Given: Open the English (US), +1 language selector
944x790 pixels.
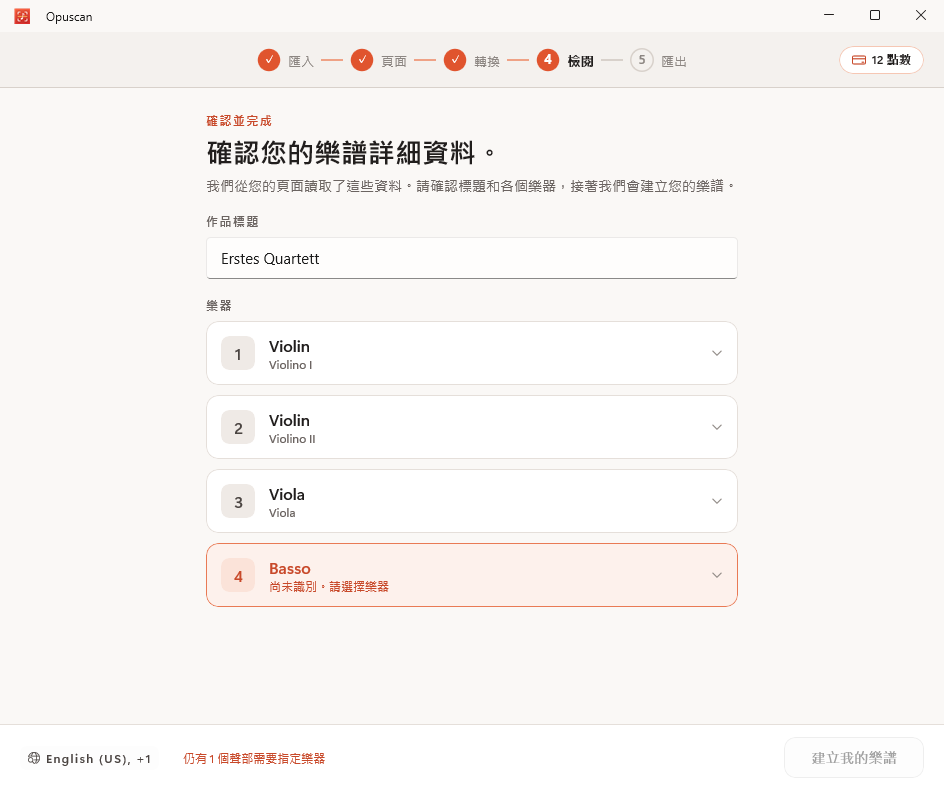Looking at the screenshot, I should [89, 759].
